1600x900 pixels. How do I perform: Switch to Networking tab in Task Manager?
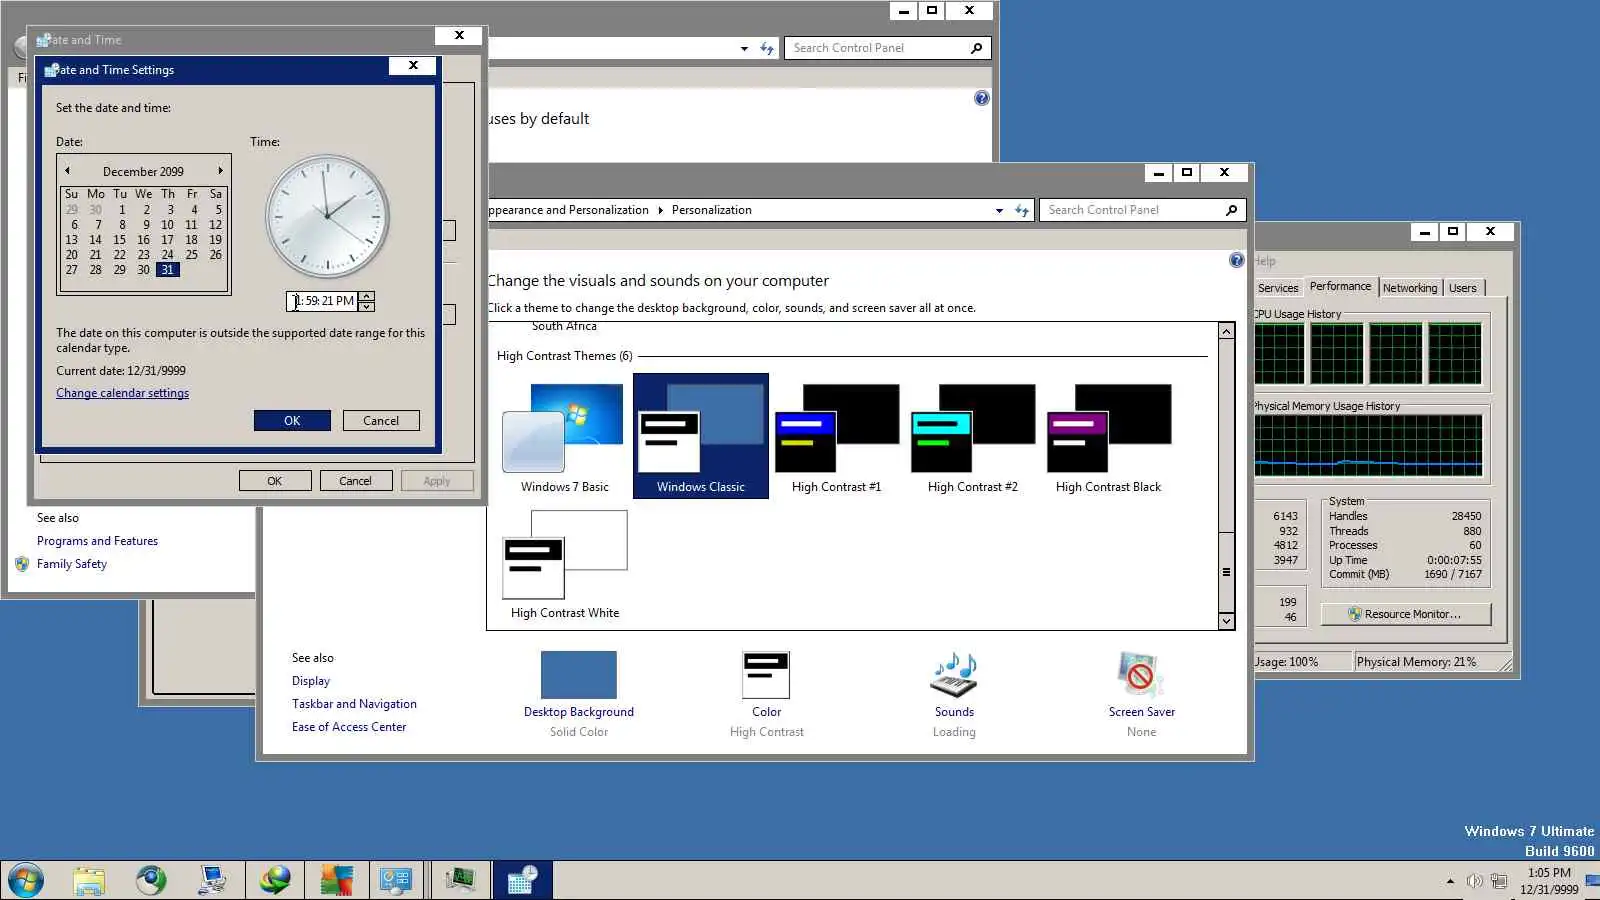tap(1410, 288)
